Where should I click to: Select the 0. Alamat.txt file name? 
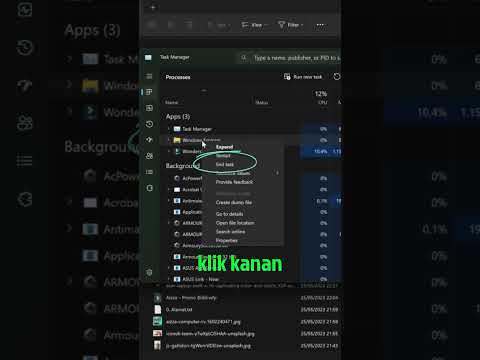coord(179,310)
